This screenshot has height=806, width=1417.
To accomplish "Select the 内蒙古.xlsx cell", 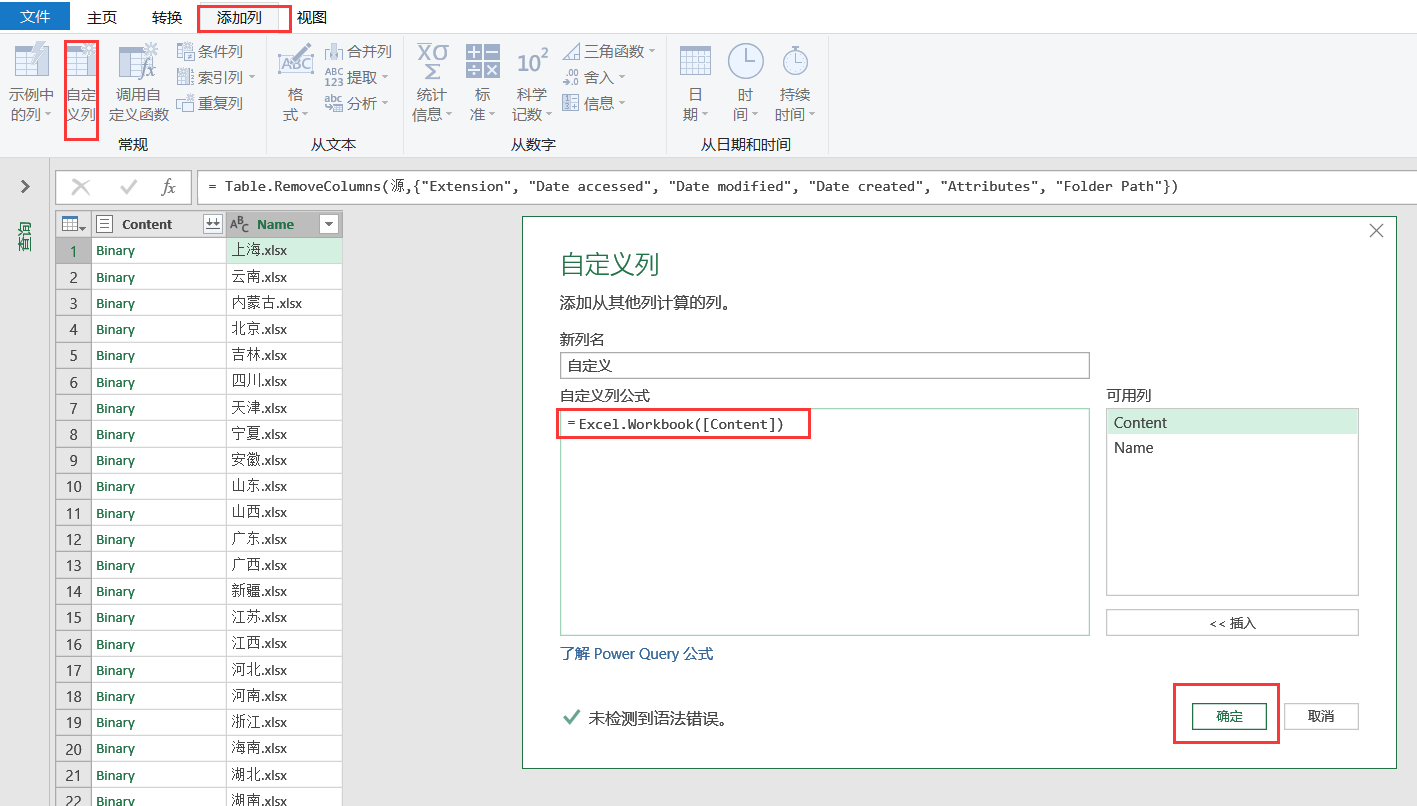I will (x=284, y=303).
